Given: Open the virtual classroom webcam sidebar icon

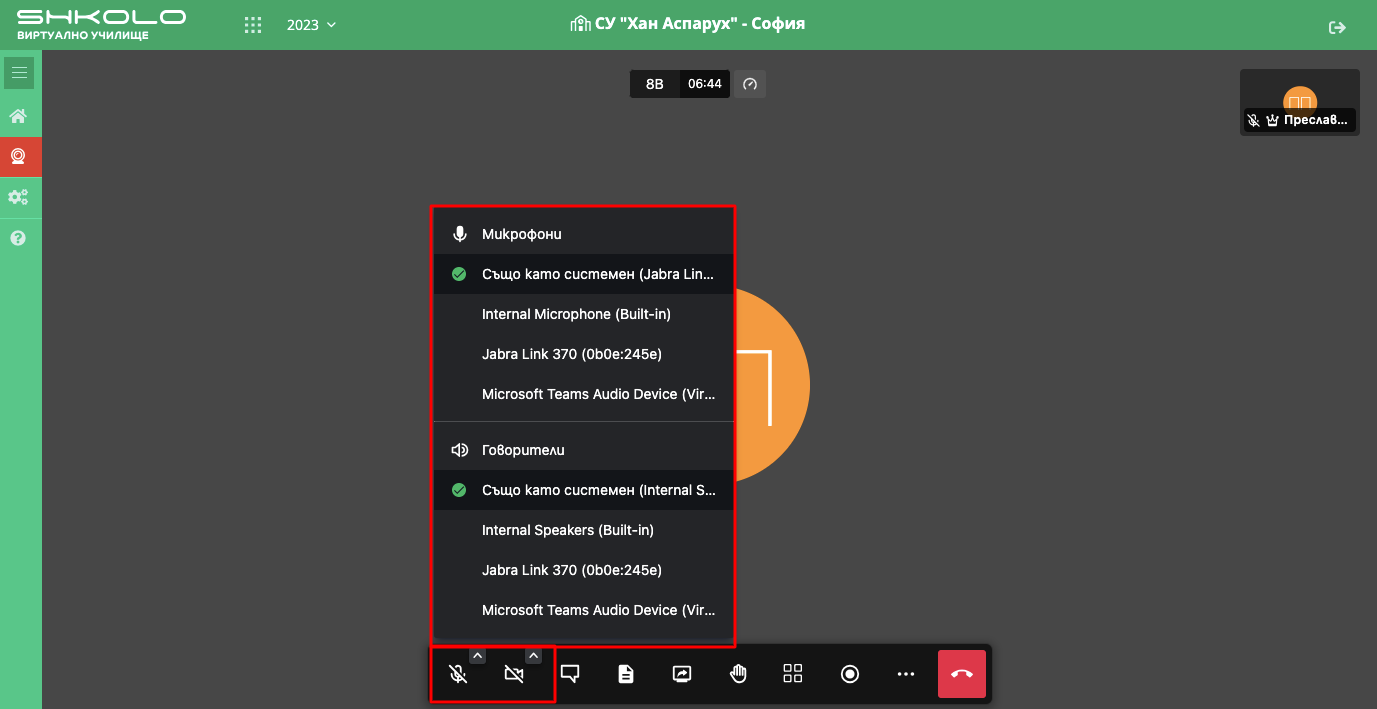Looking at the screenshot, I should 18,156.
